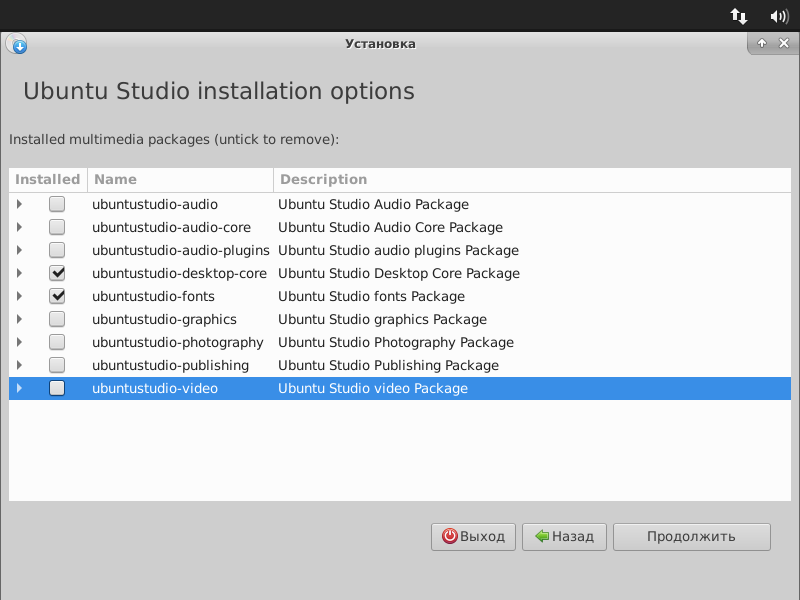Sort by the Installed column header

coord(48,180)
